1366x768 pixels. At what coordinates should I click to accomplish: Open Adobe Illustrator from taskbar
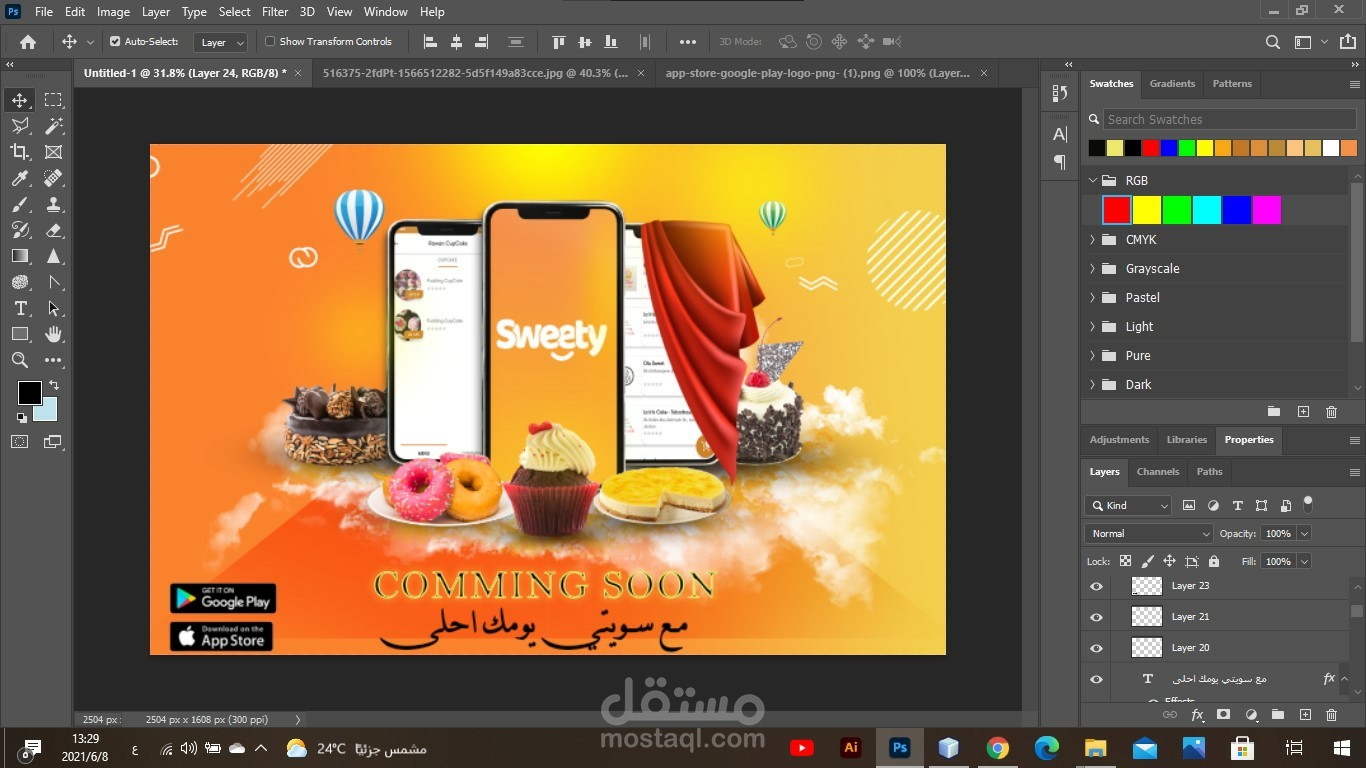[x=851, y=748]
